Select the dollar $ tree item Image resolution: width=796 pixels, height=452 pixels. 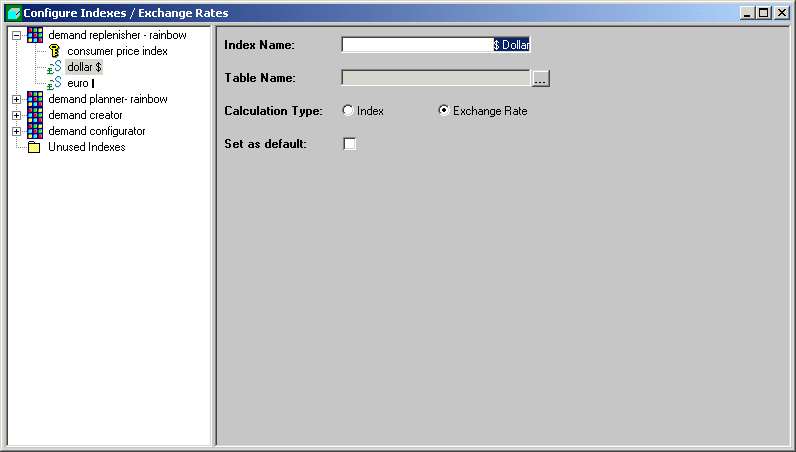(84, 67)
